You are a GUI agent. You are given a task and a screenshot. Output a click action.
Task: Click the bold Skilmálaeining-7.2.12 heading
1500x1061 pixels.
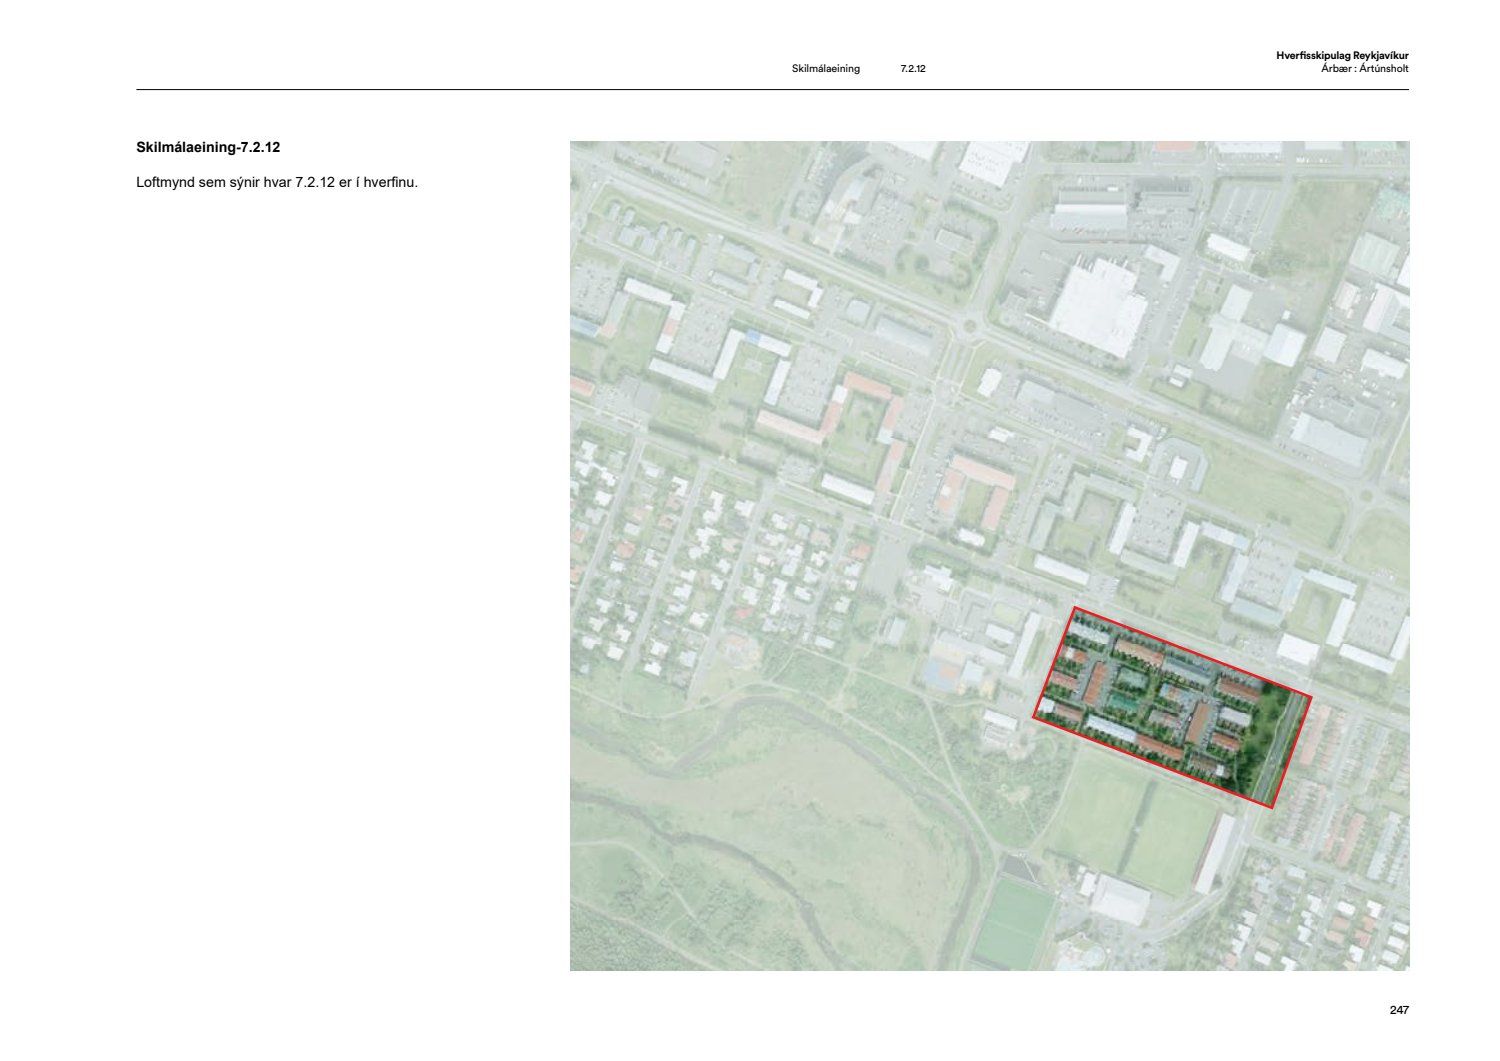coord(208,147)
